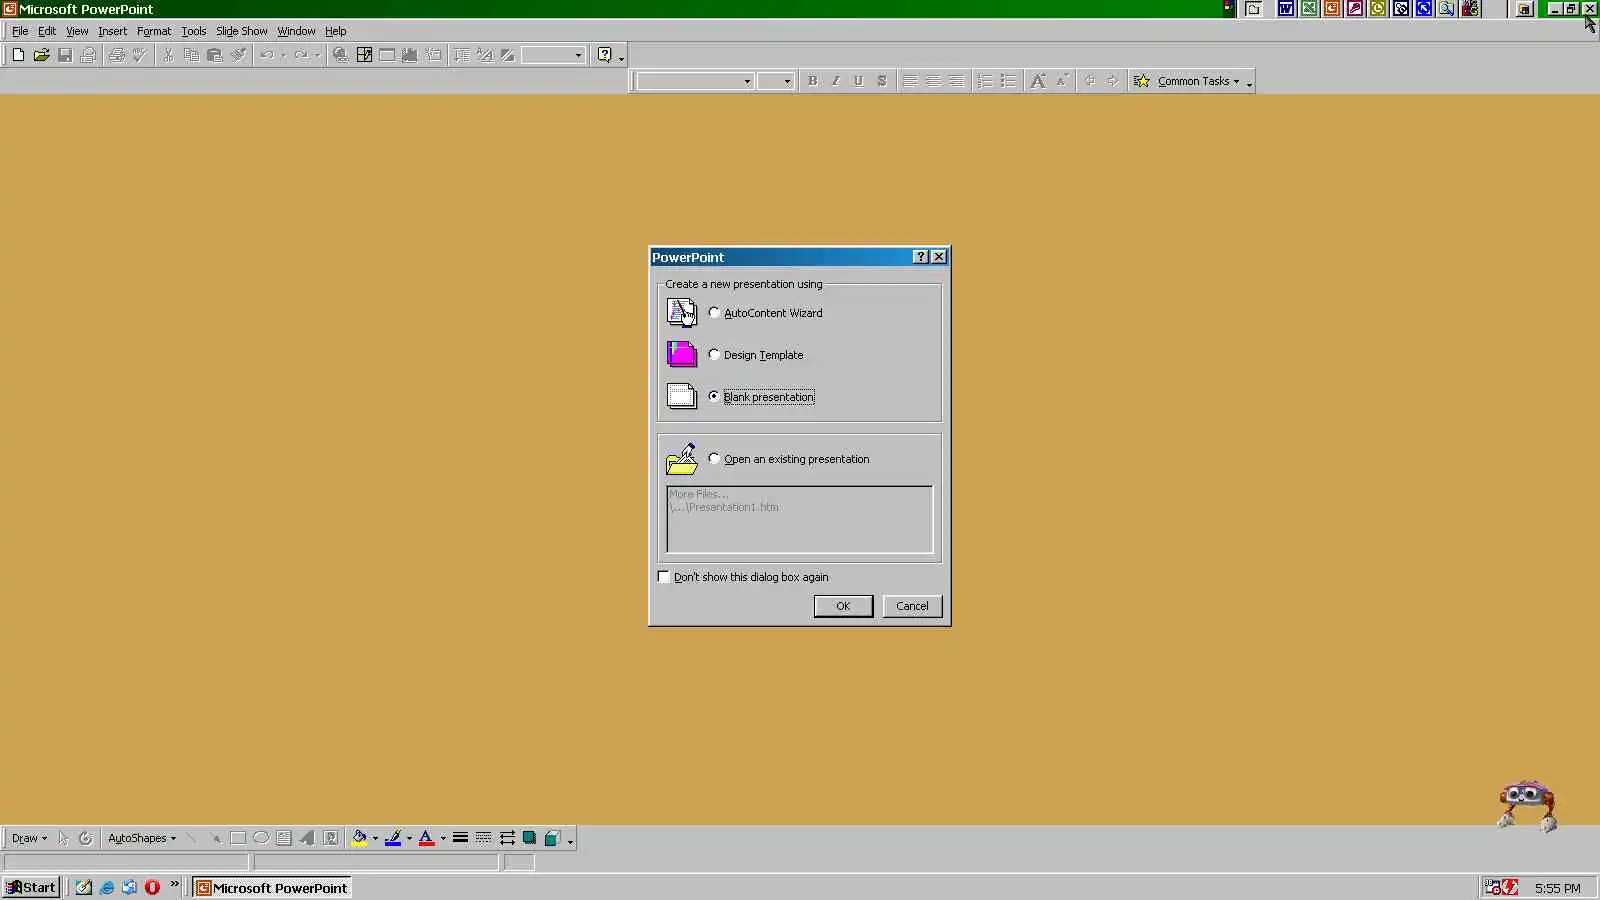Click the Word icon in Office shortcut bar

click(x=1286, y=9)
